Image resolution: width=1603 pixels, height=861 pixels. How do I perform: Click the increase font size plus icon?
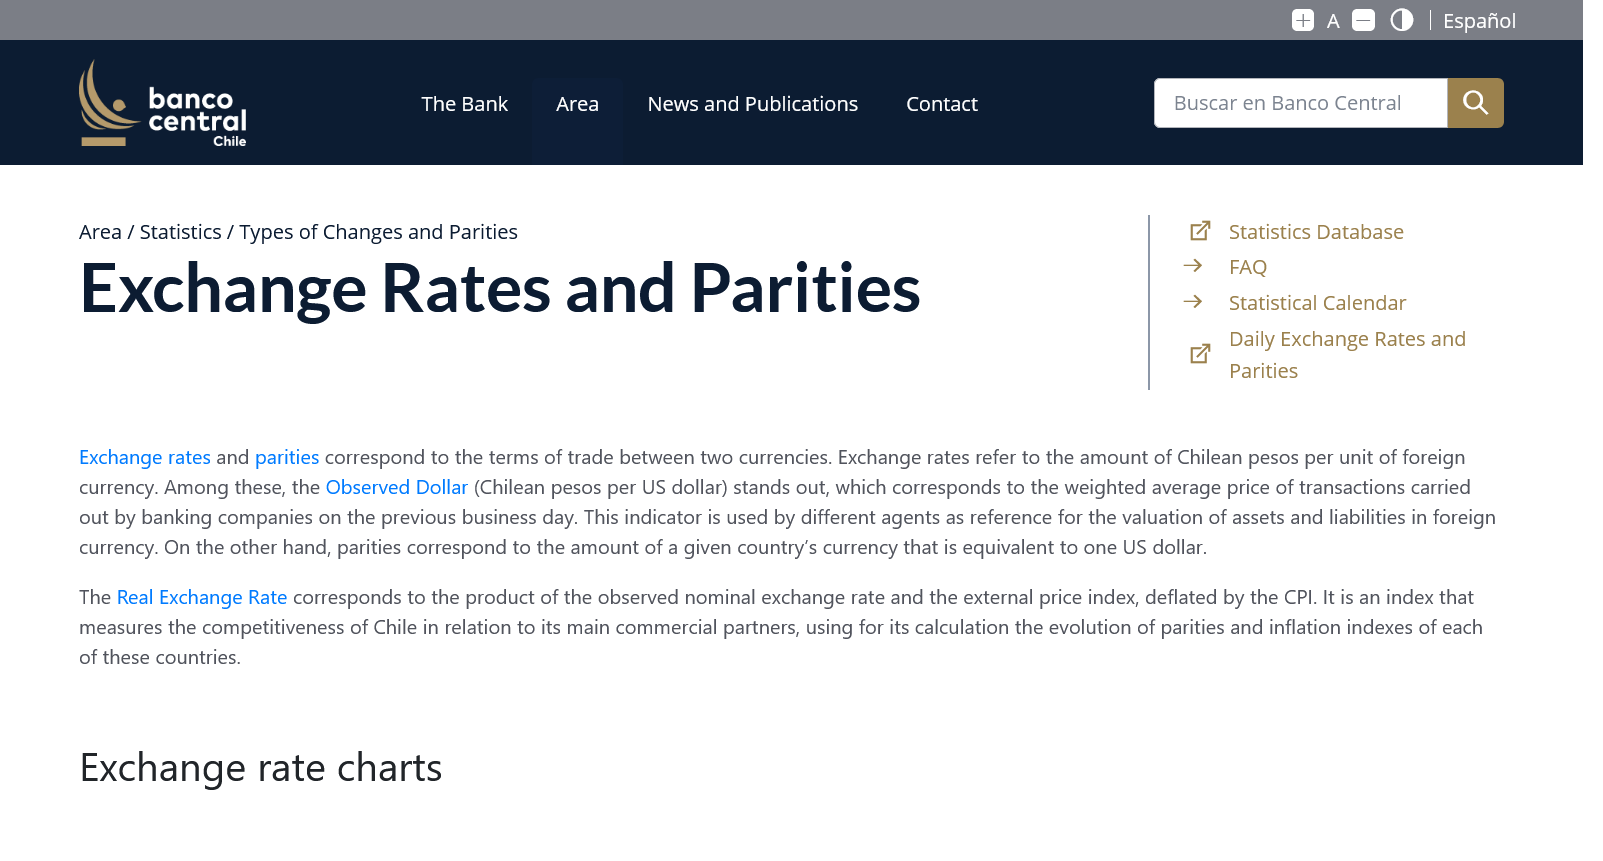1302,20
